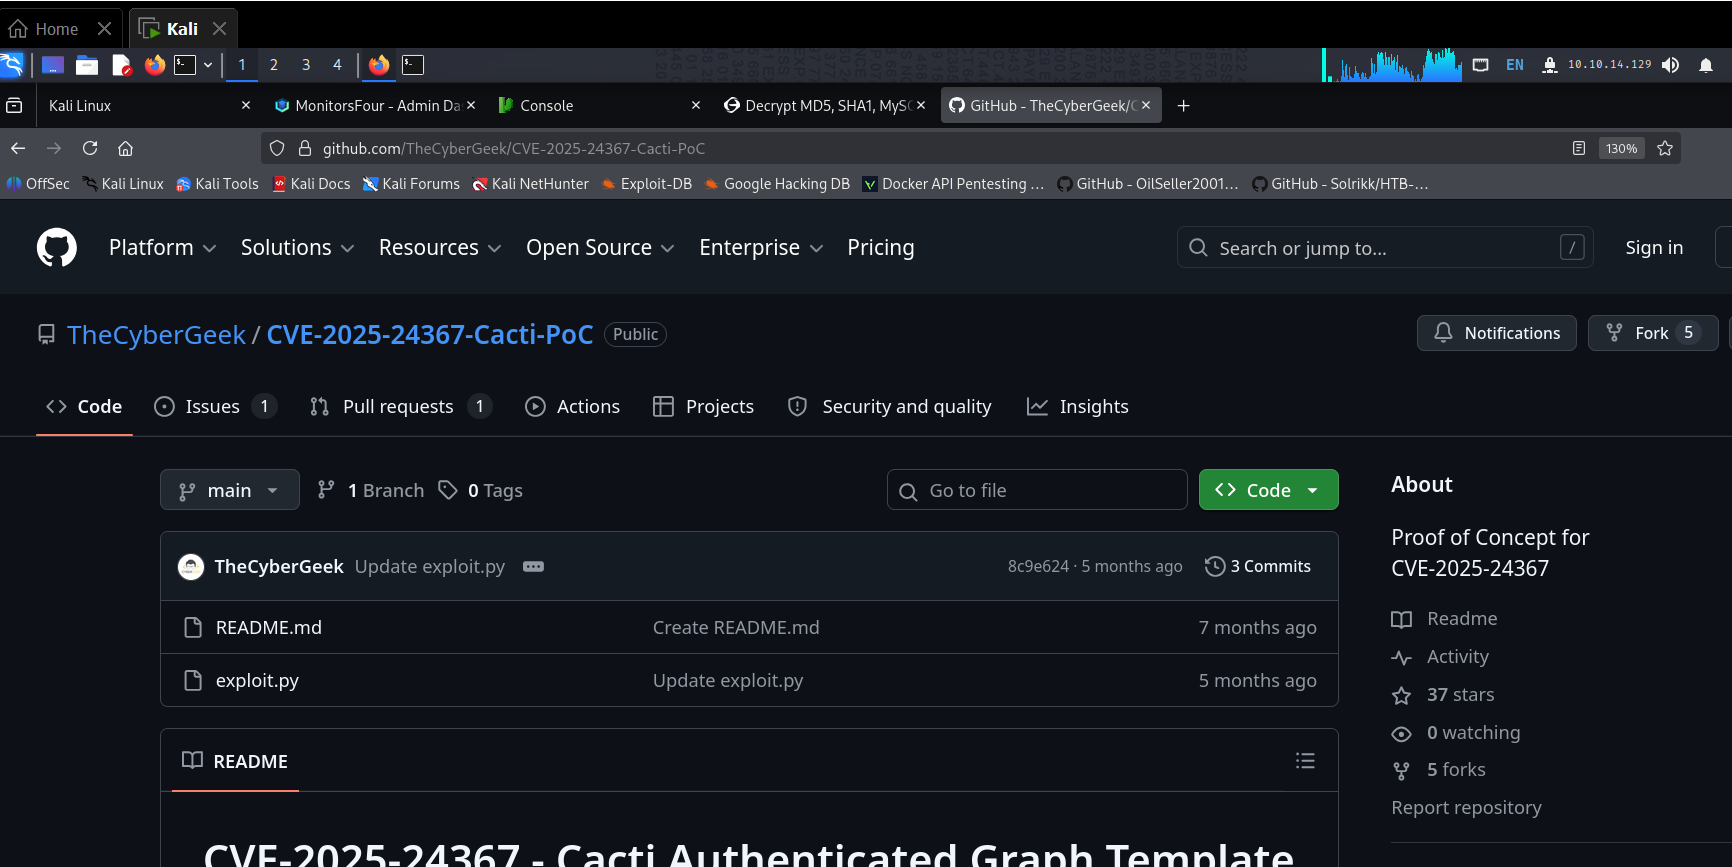Open the VPN lock icon in panel
The width and height of the screenshot is (1732, 867).
(x=1549, y=65)
